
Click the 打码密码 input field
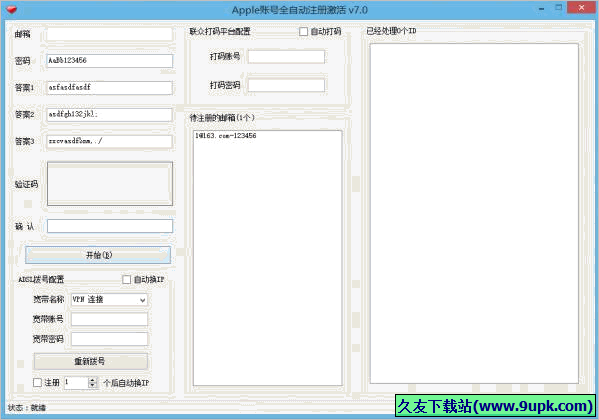(286, 85)
